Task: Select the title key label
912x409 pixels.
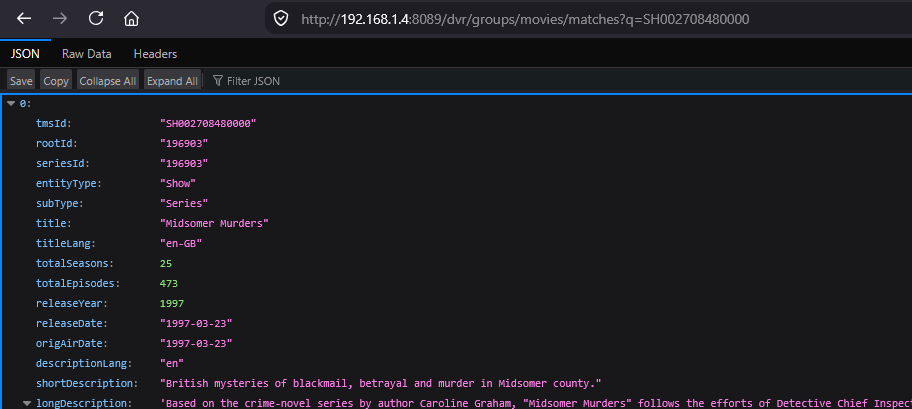Action: [54, 223]
